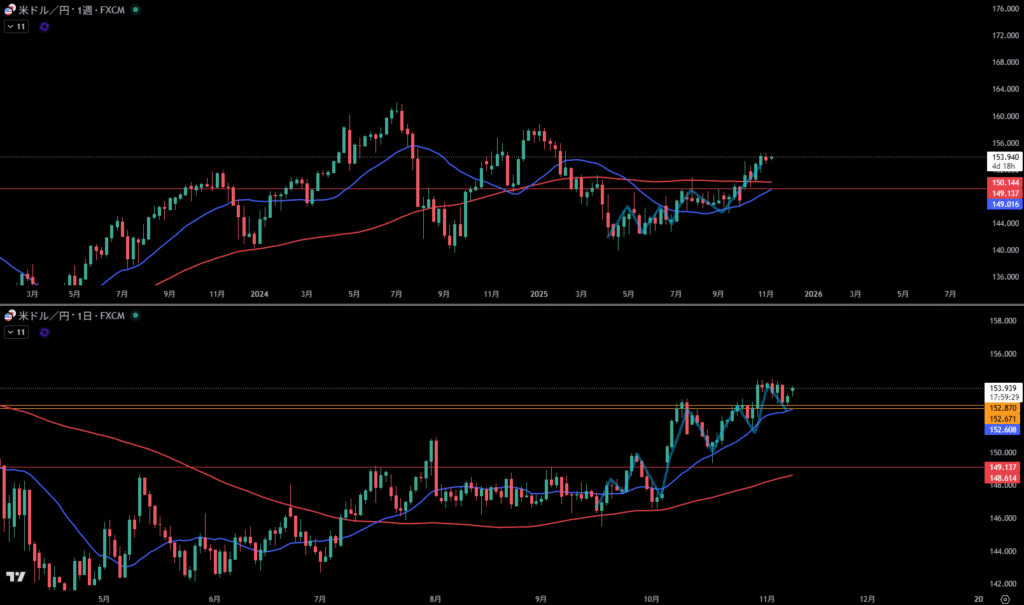Click the 2026 marker on weekly time axis
1024x605 pixels.
pyautogui.click(x=813, y=294)
